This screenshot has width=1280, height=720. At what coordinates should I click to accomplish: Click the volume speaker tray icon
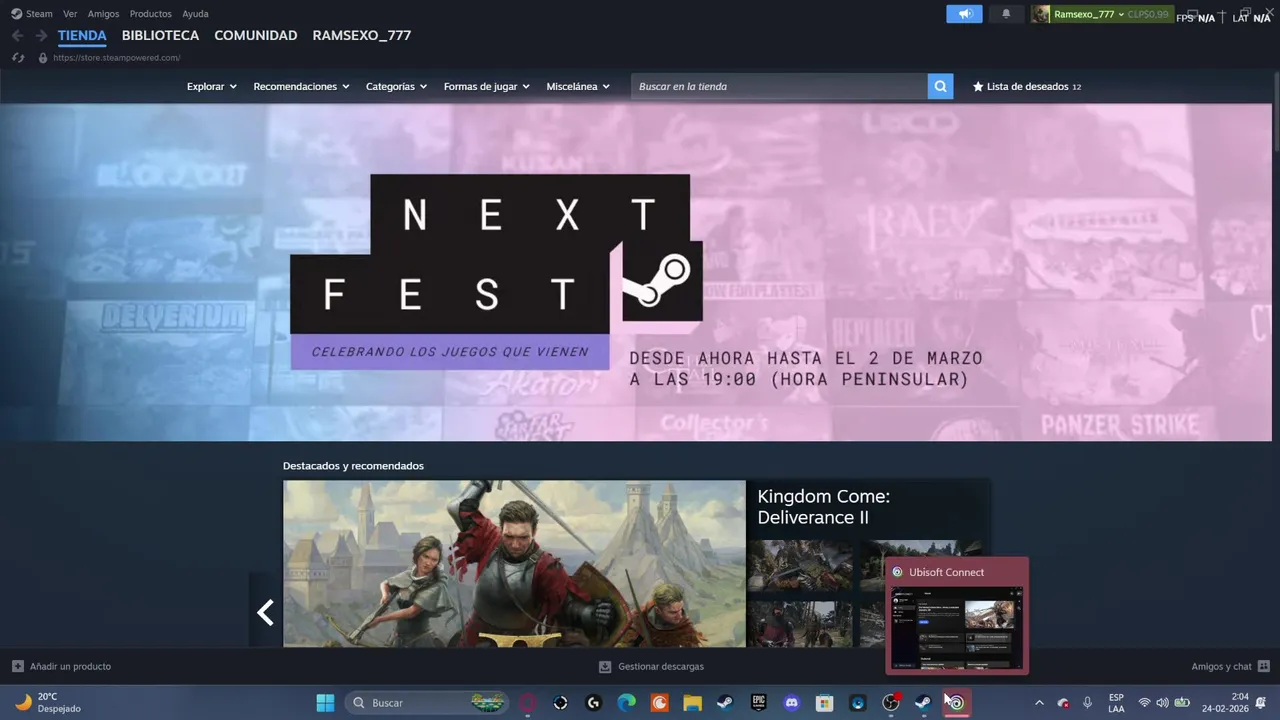[1163, 703]
